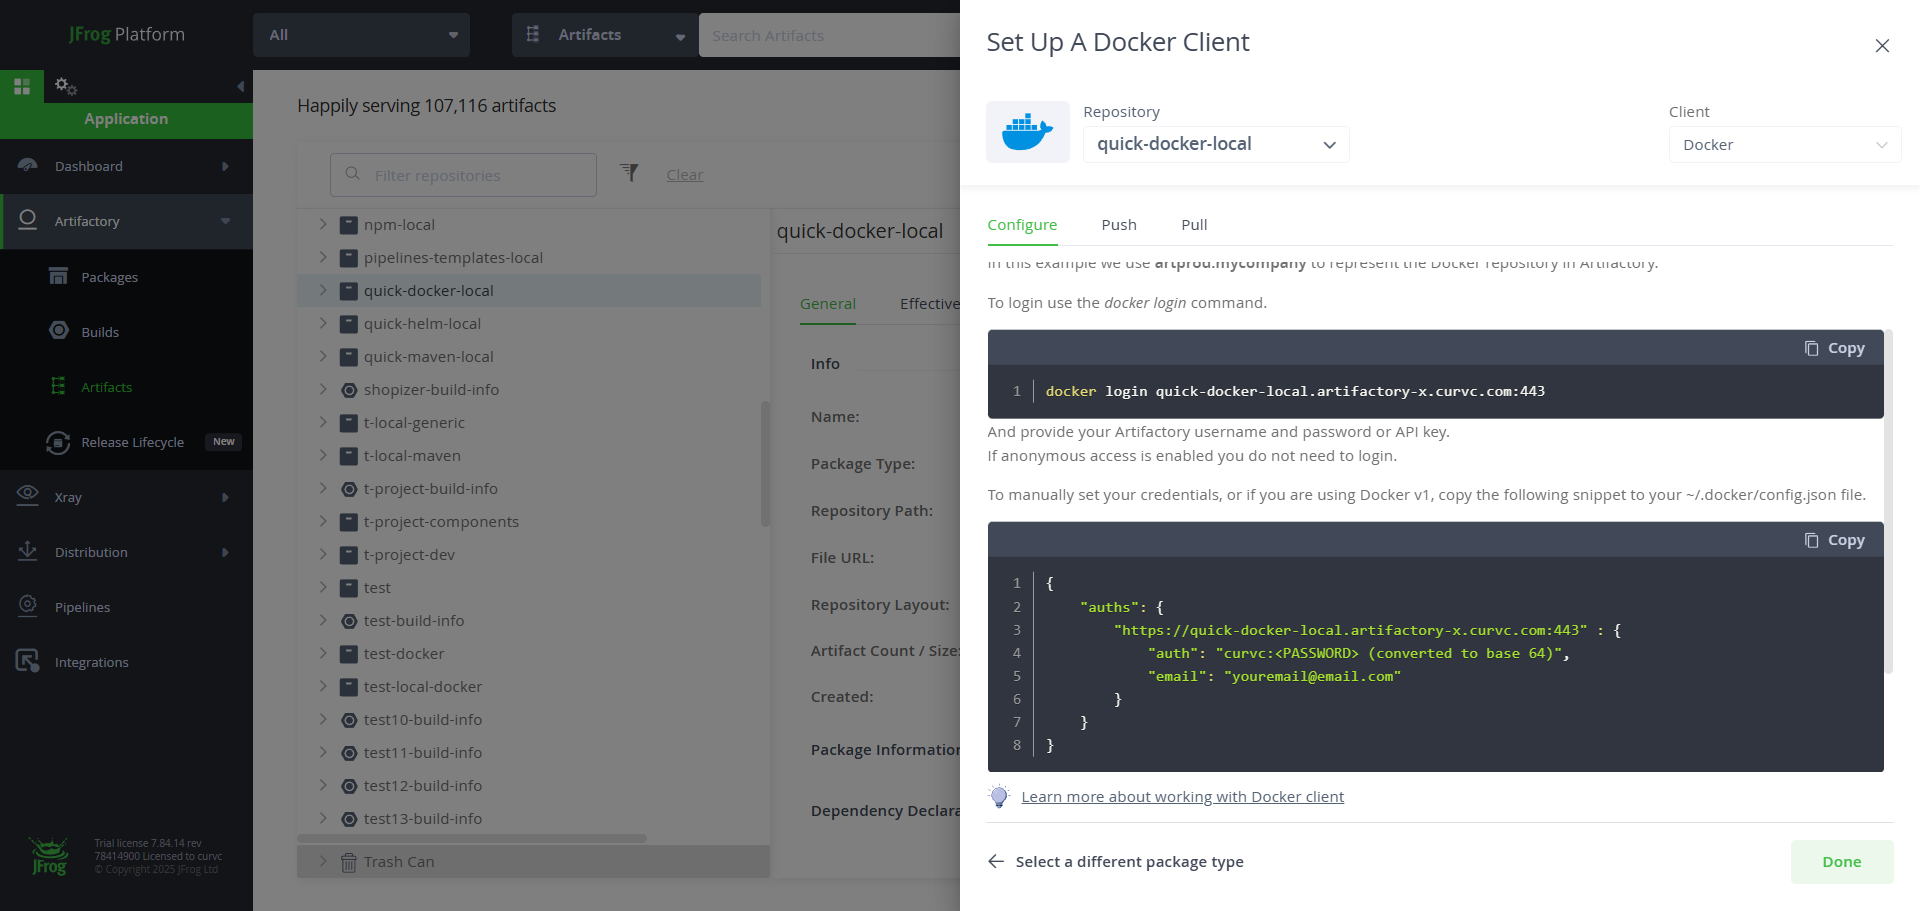Select the quick-maven-local repository

428,356
